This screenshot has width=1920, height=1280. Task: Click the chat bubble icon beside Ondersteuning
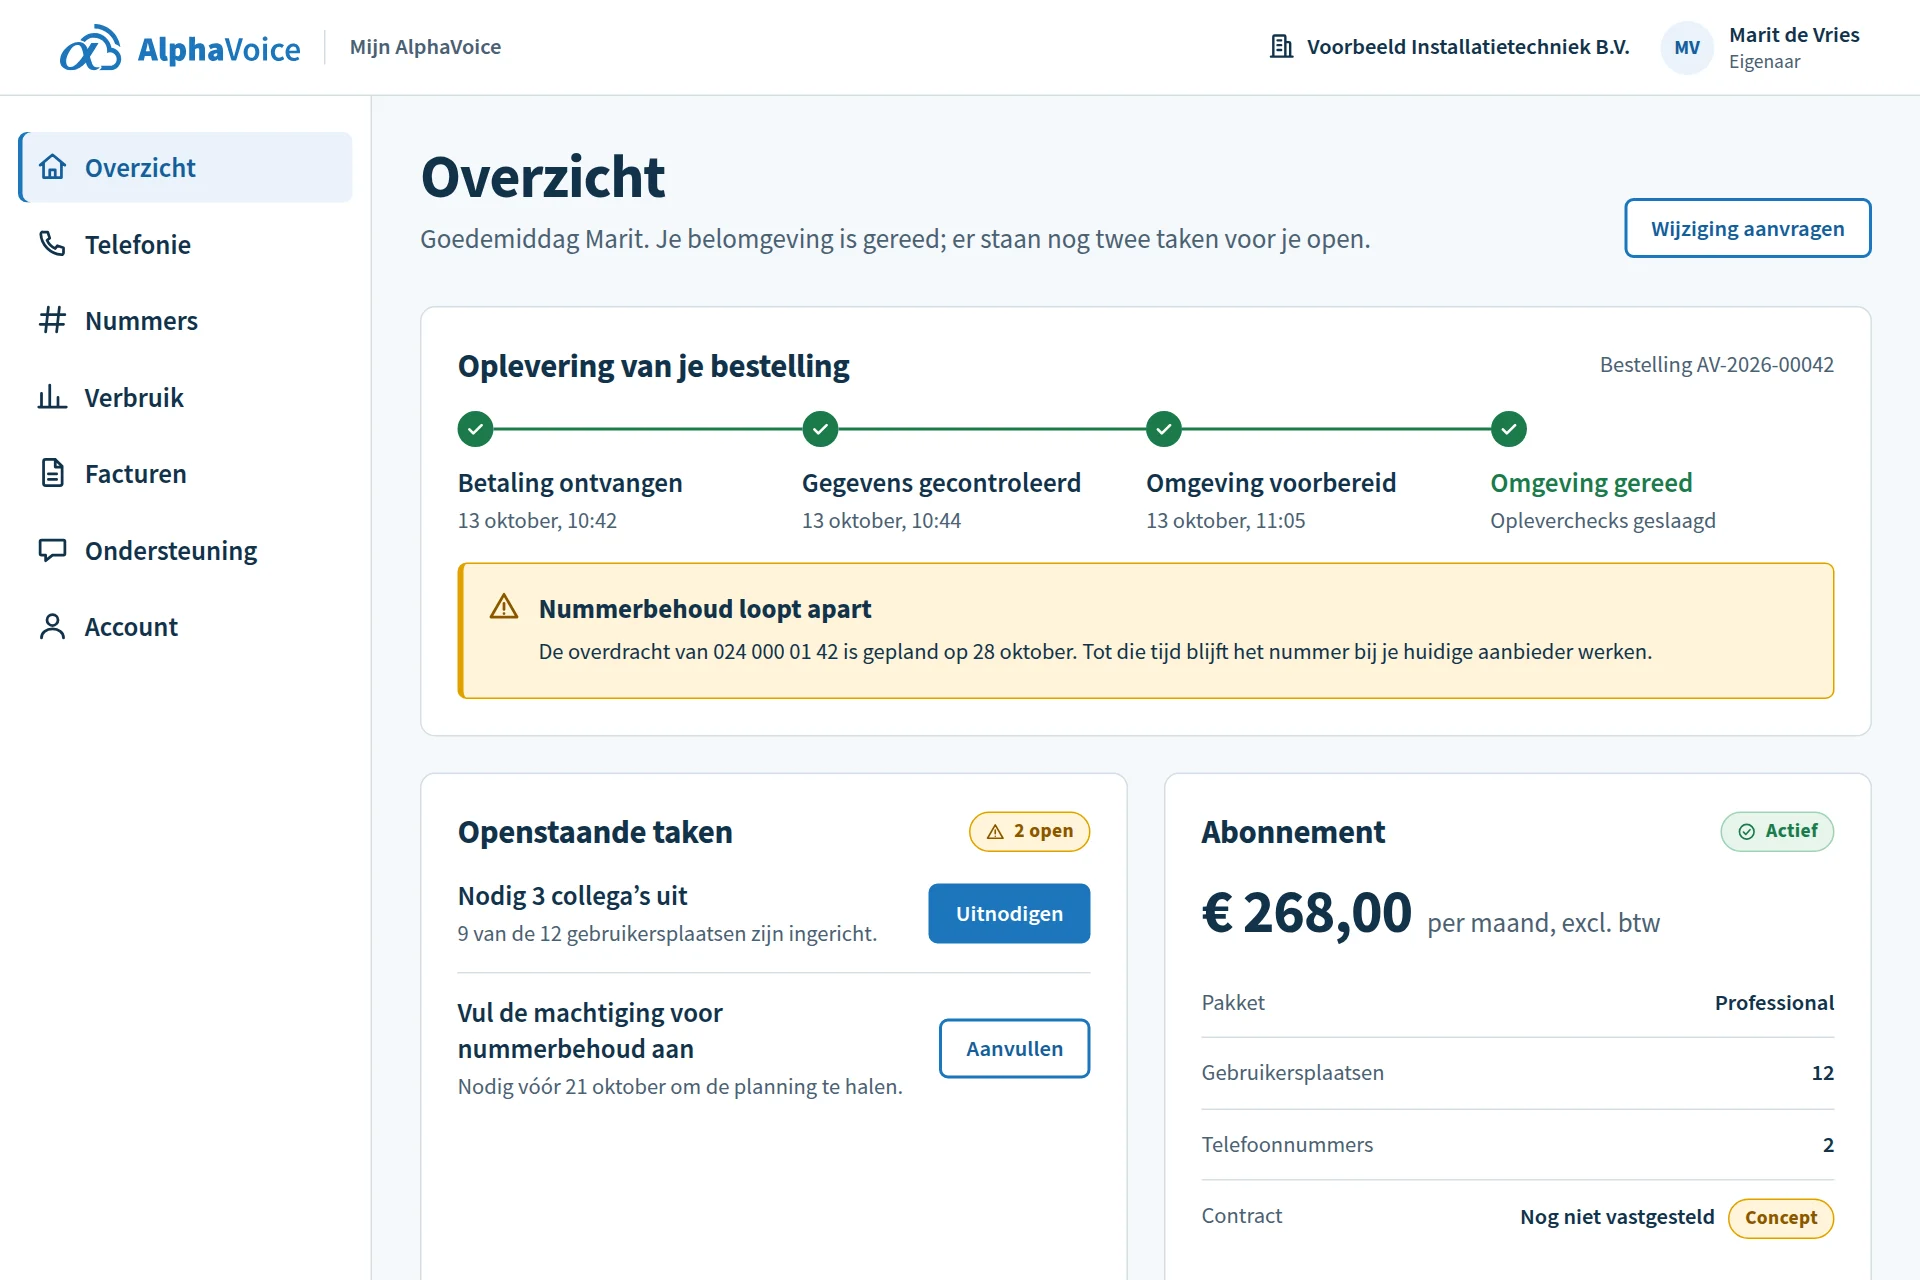pyautogui.click(x=52, y=550)
